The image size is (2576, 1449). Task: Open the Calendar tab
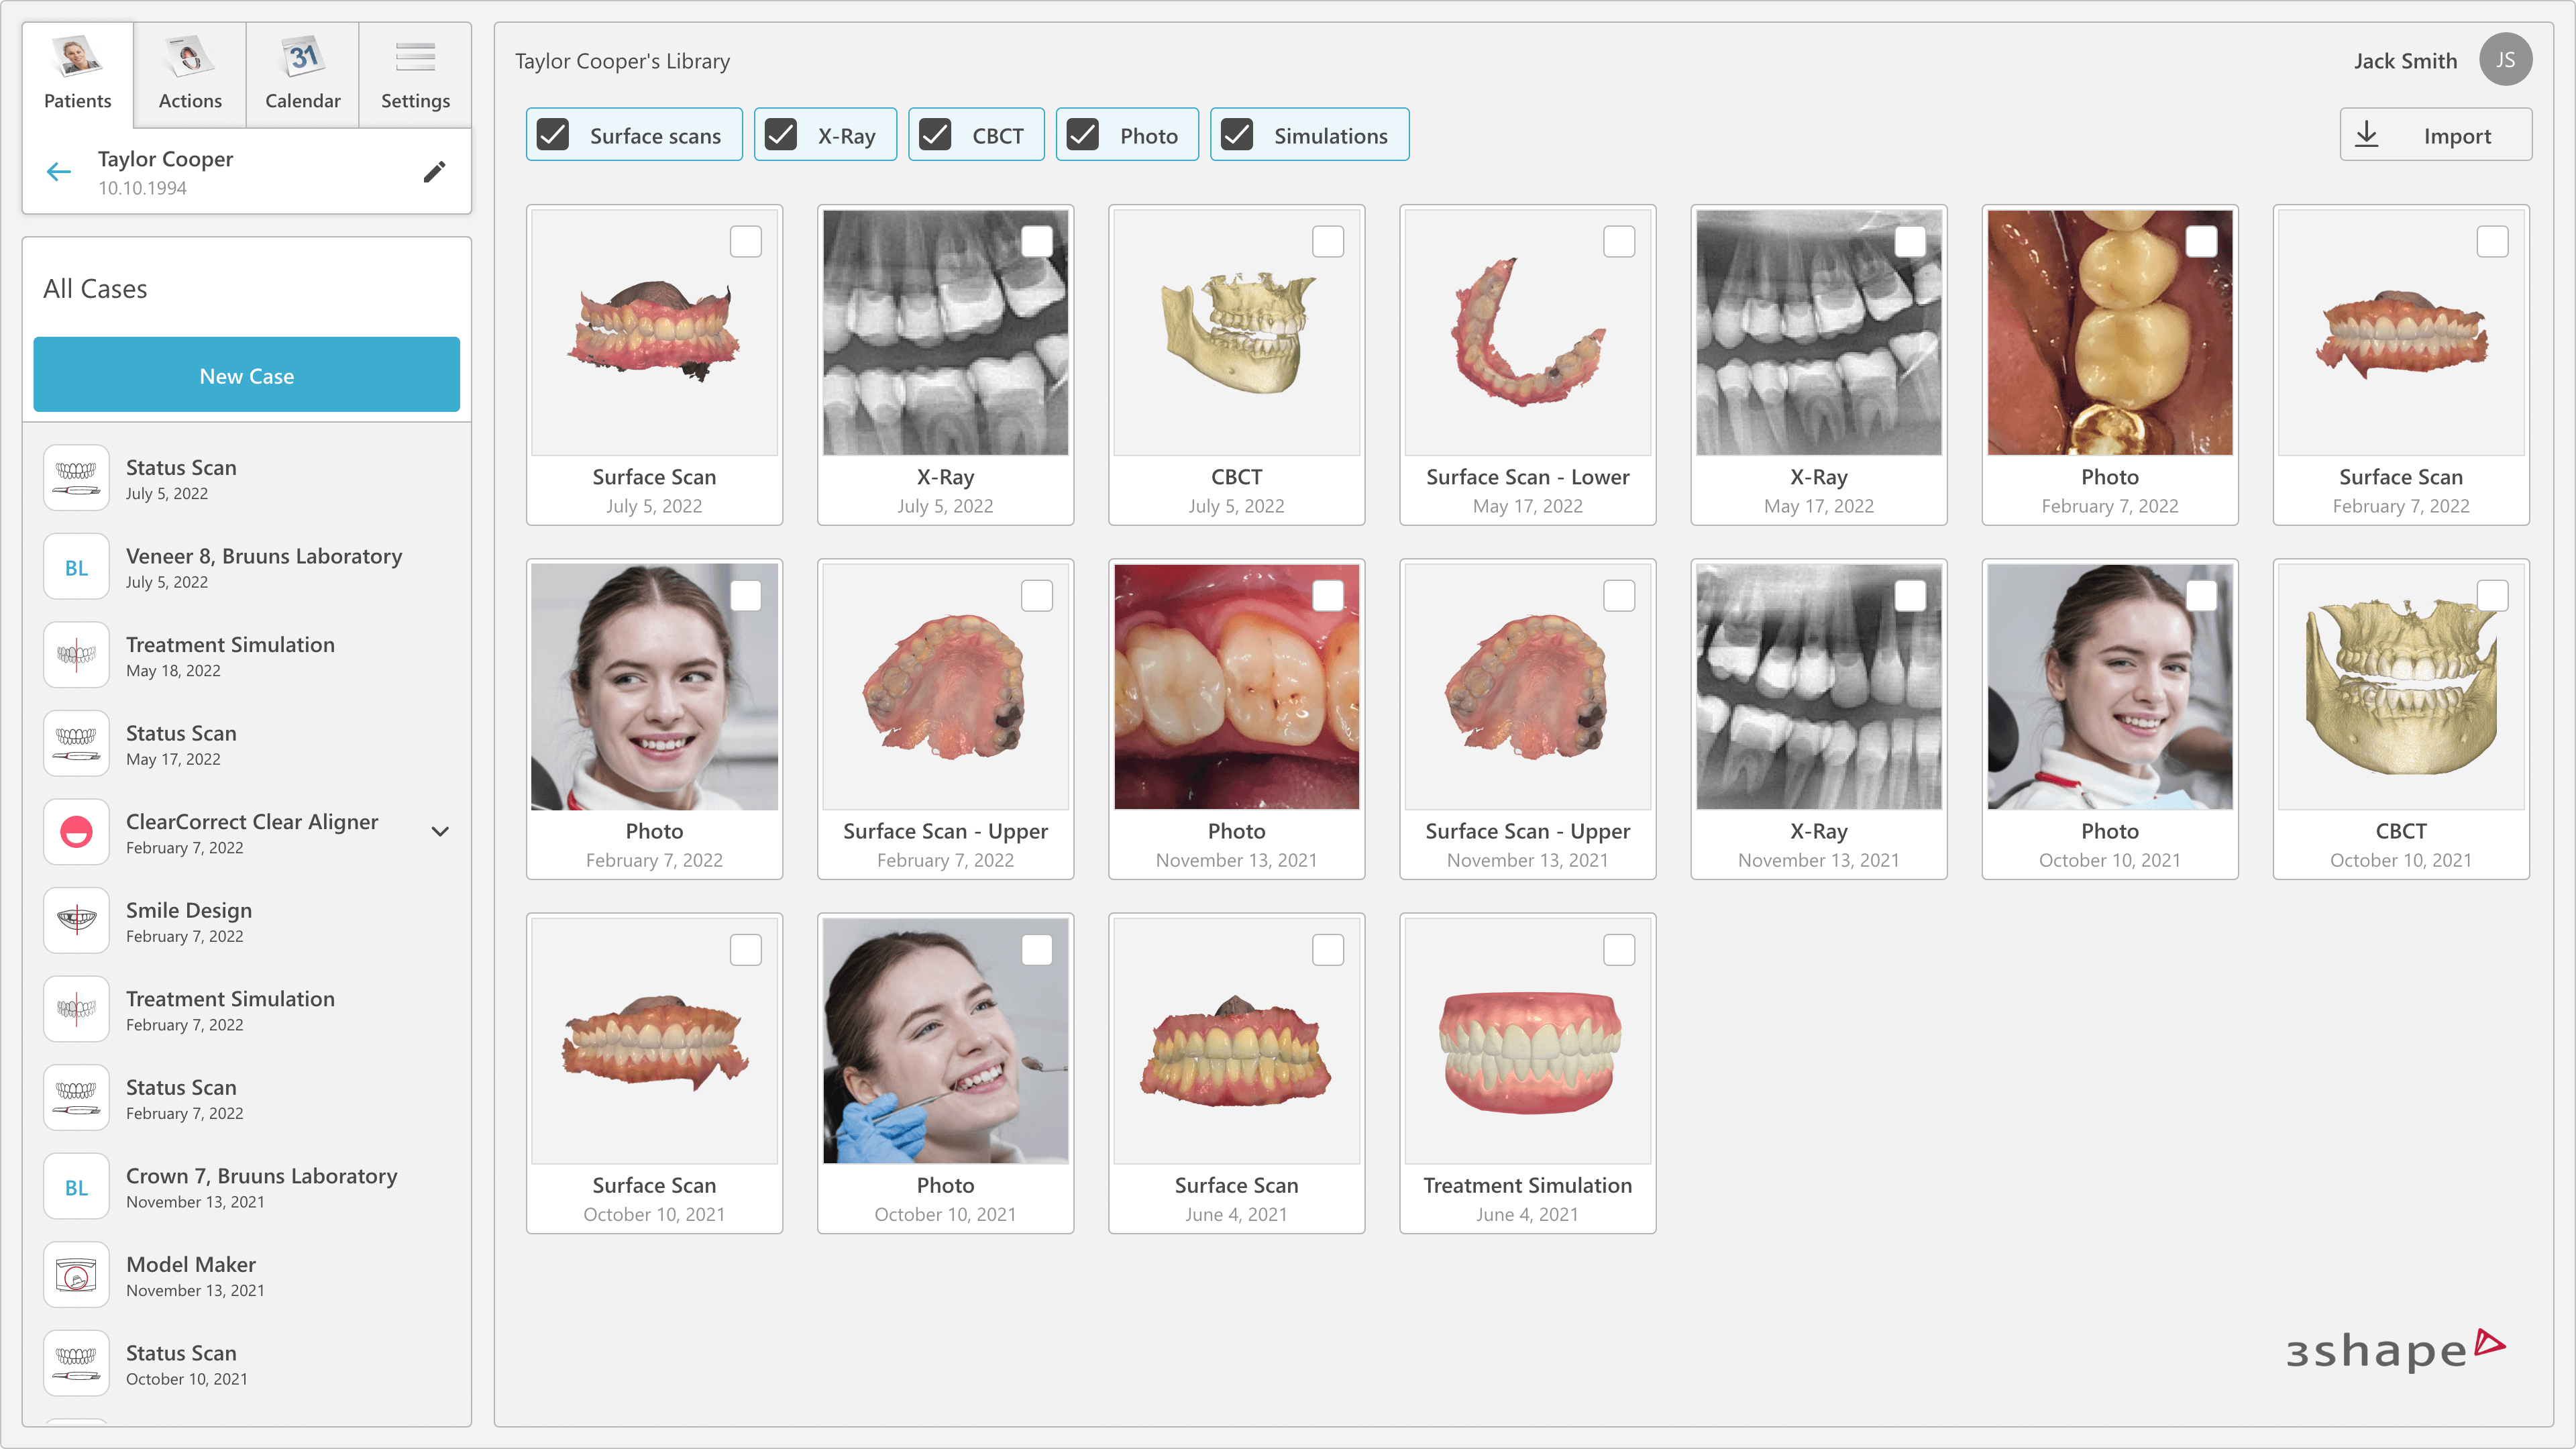tap(302, 75)
